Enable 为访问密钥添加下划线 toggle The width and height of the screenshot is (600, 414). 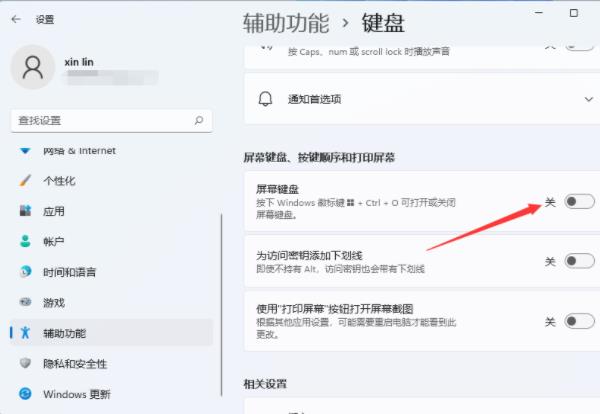579,261
